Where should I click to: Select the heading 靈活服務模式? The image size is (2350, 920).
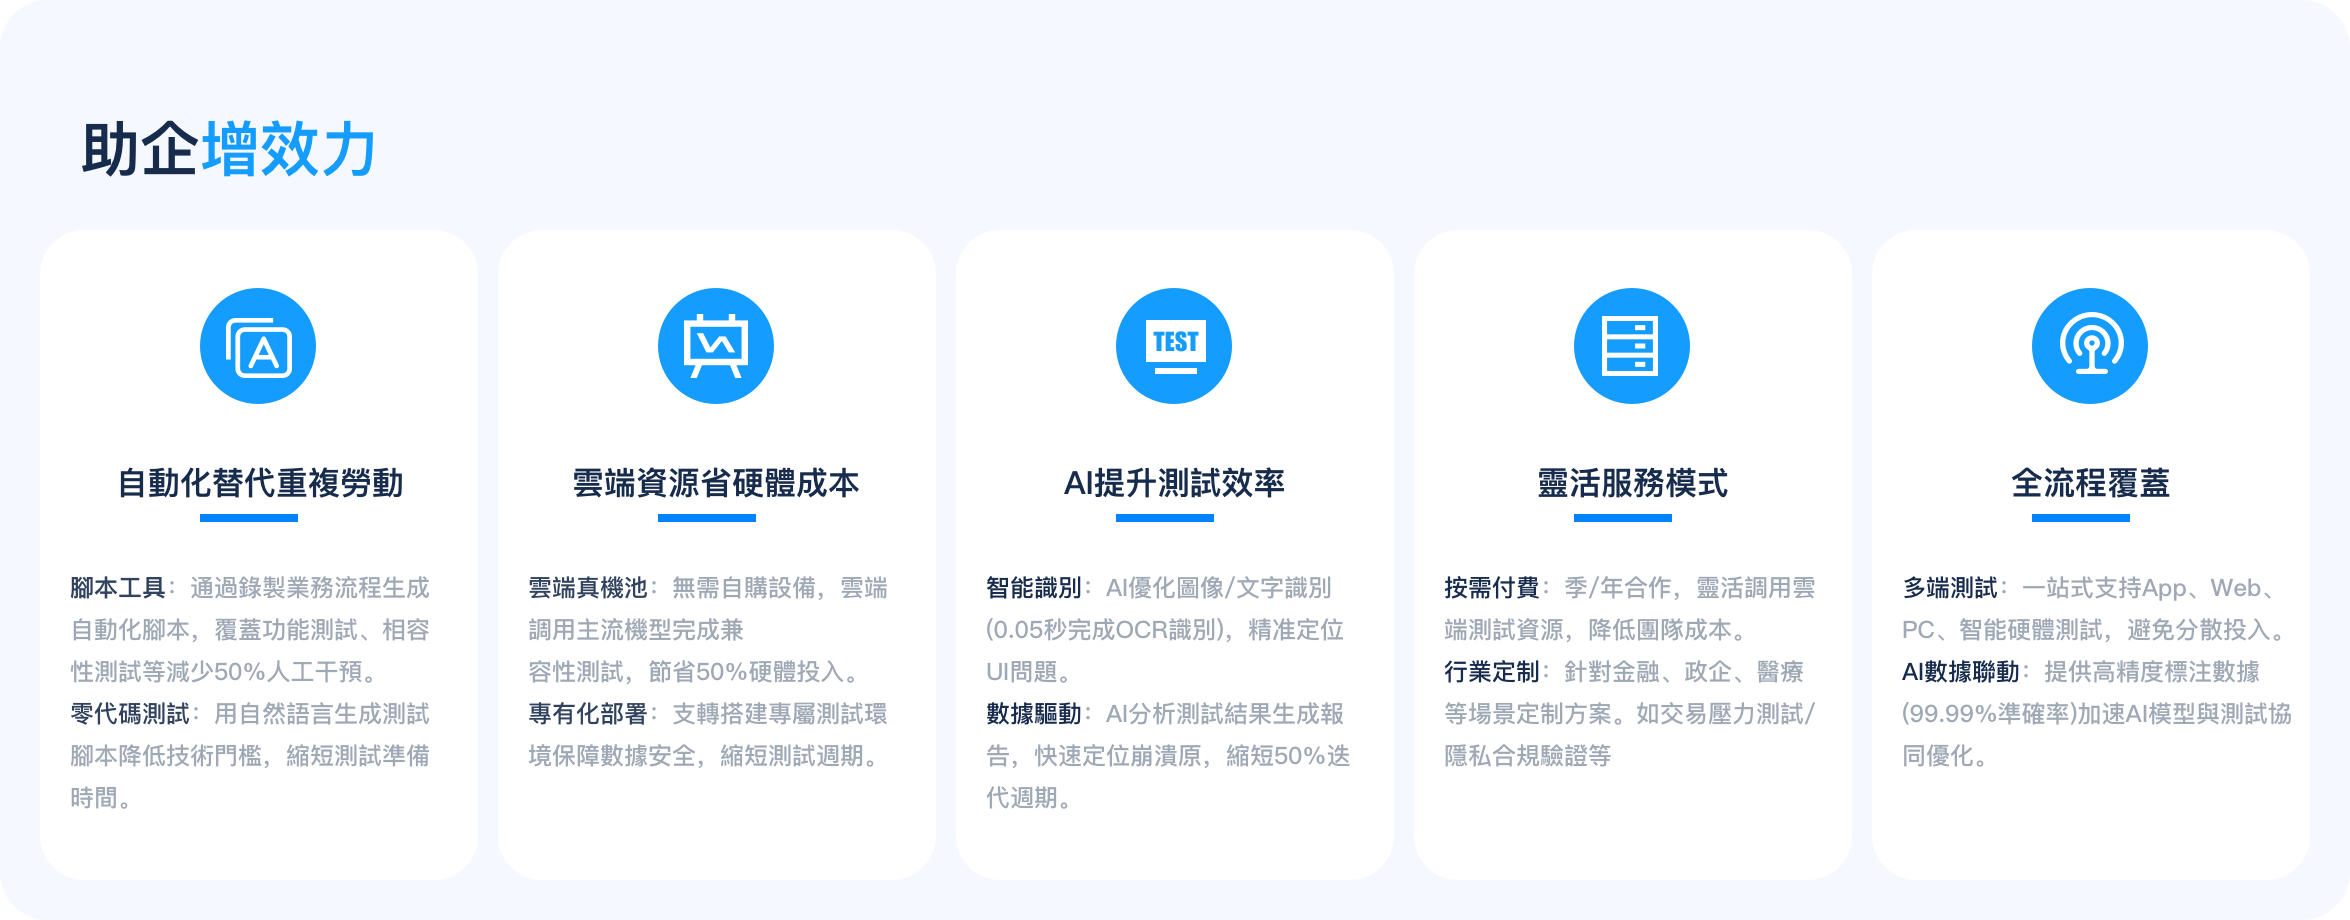[x=1632, y=483]
